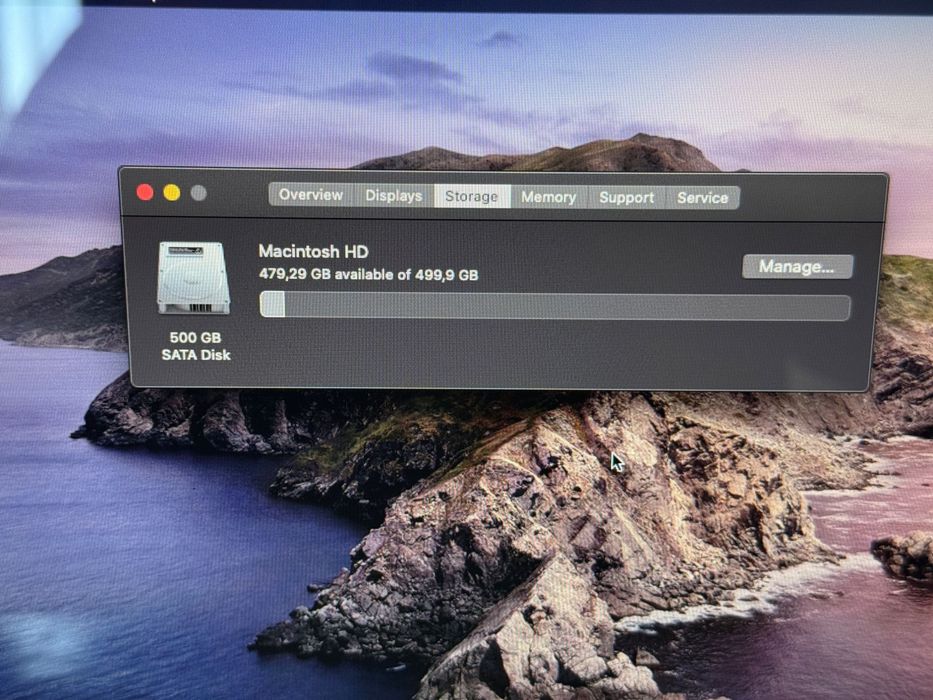
Task: Open the Service tab
Action: [703, 198]
